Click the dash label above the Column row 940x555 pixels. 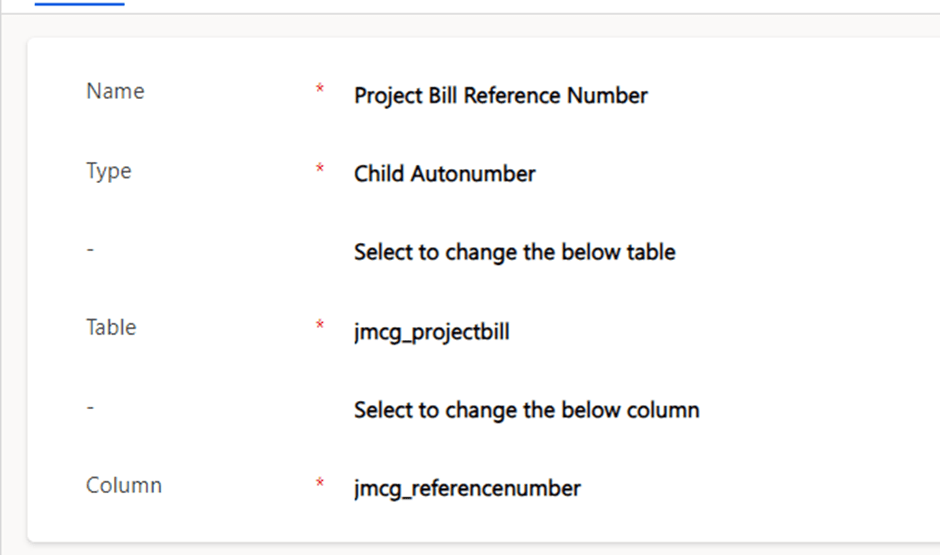(90, 408)
